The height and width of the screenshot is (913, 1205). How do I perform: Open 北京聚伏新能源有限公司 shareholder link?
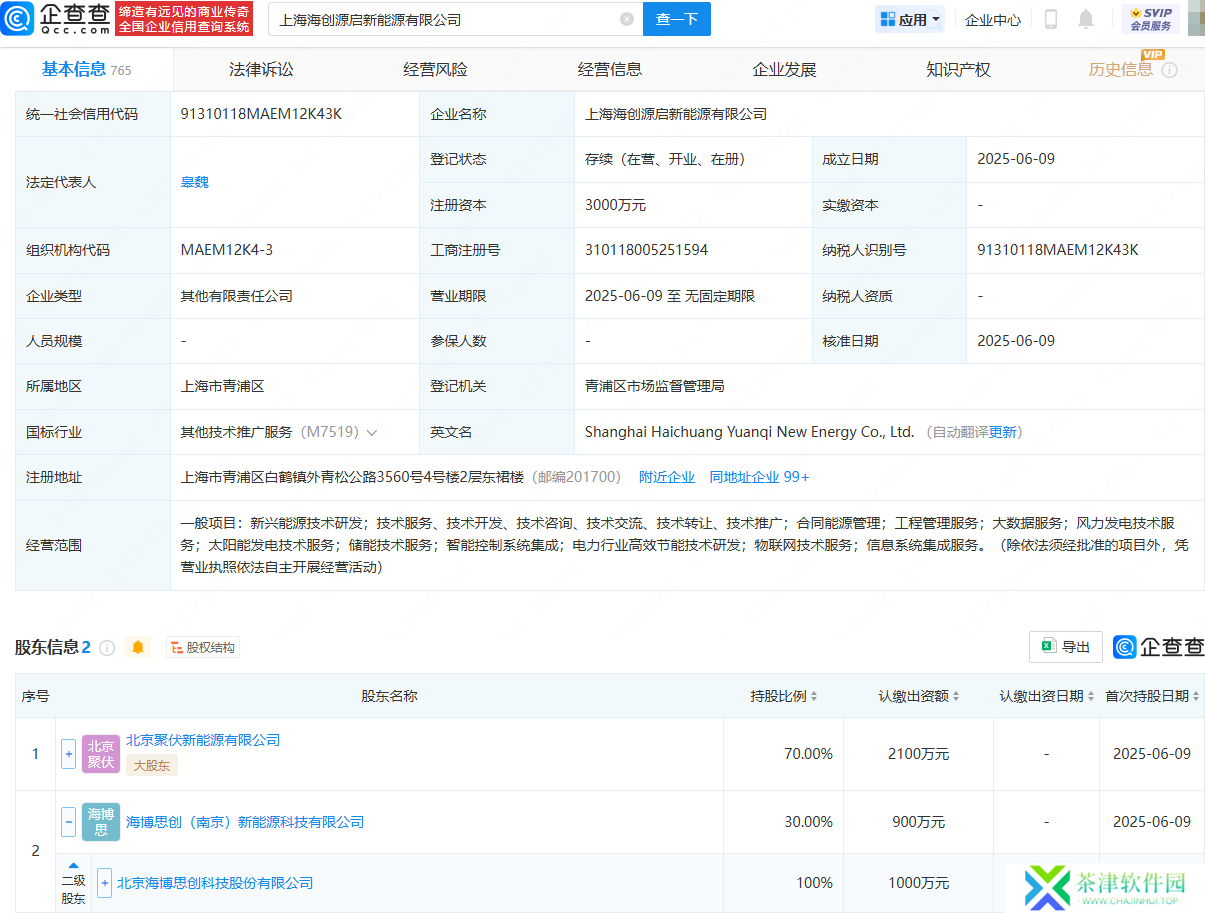pyautogui.click(x=203, y=740)
